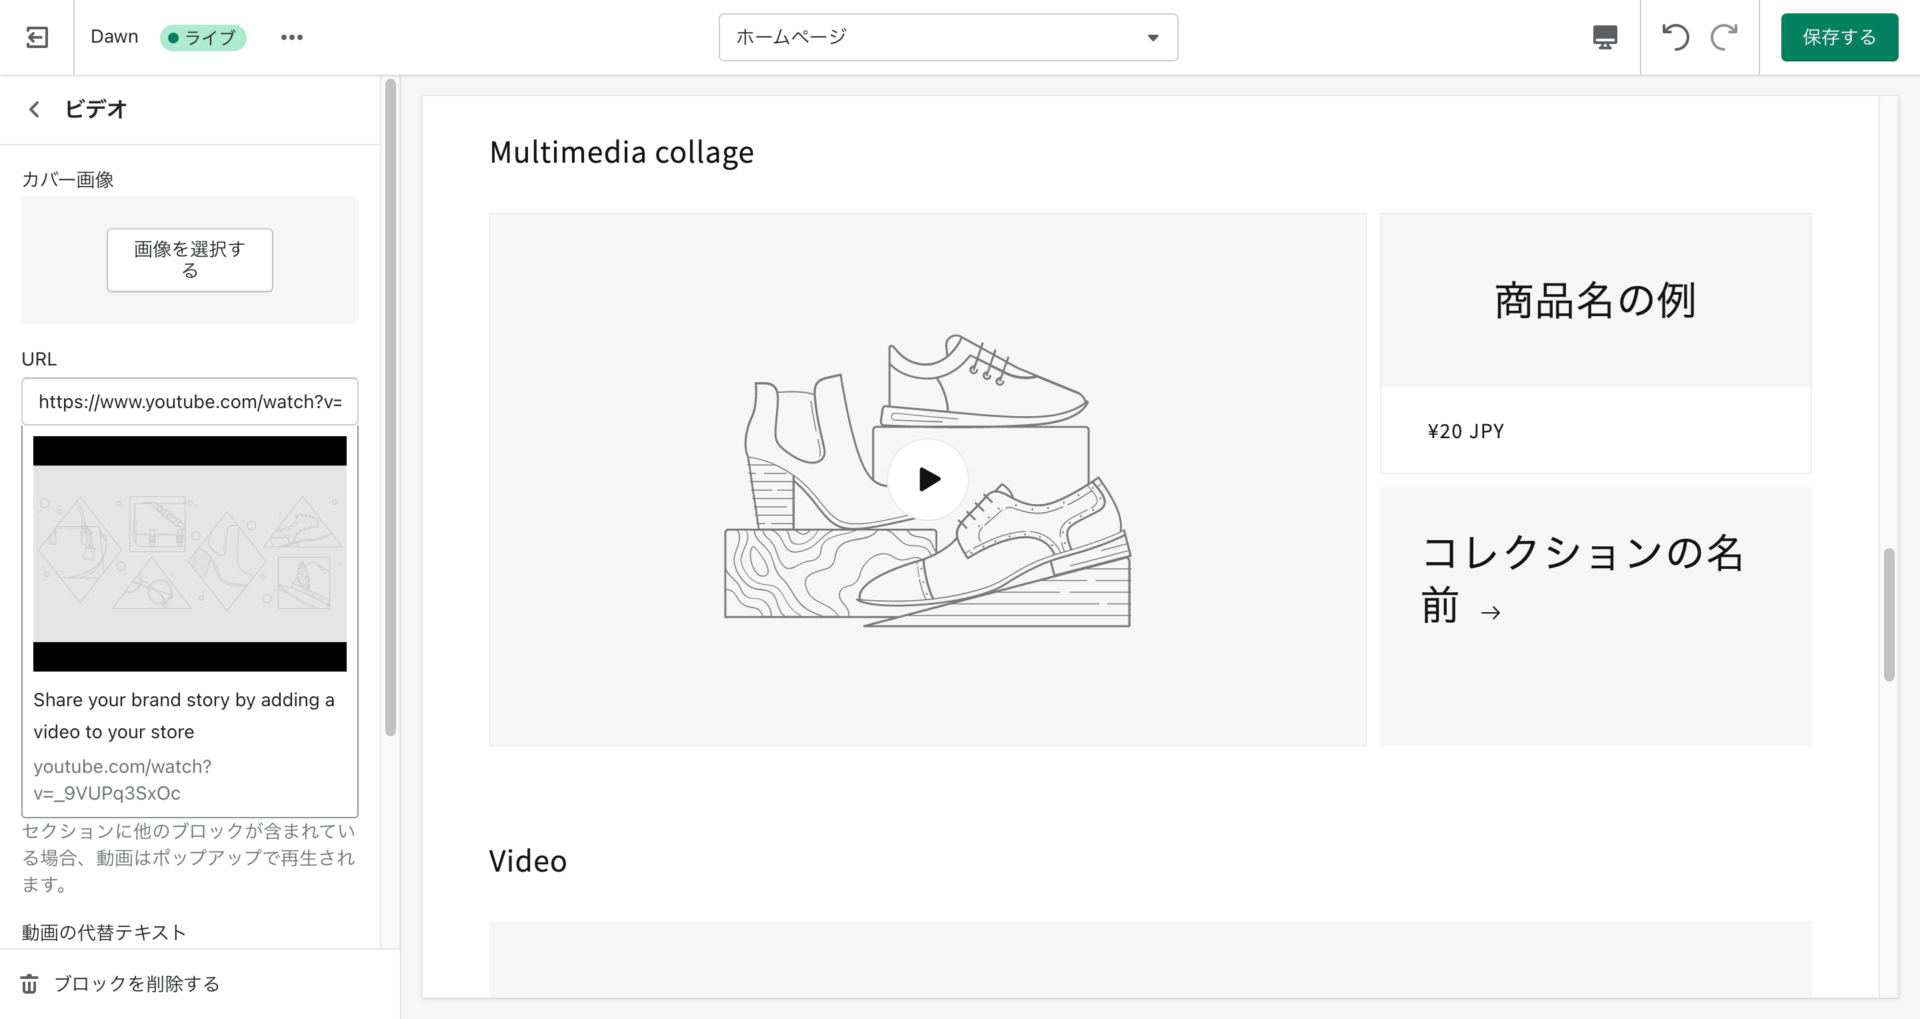This screenshot has height=1019, width=1920.
Task: Go back using the arrow beside ビデオ
Action: 35,109
